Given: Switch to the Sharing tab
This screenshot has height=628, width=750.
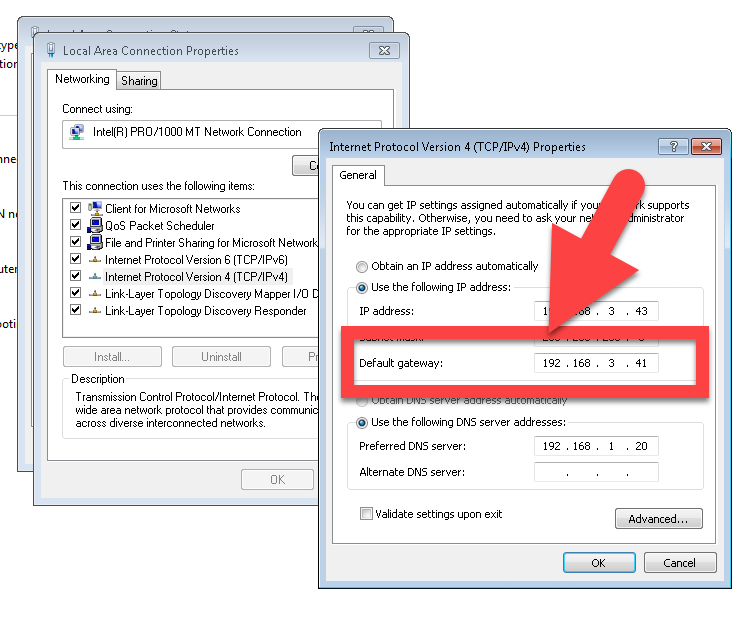Looking at the screenshot, I should tap(139, 81).
